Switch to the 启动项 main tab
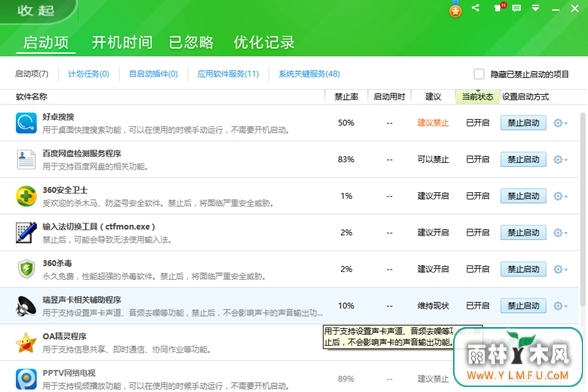 point(46,42)
